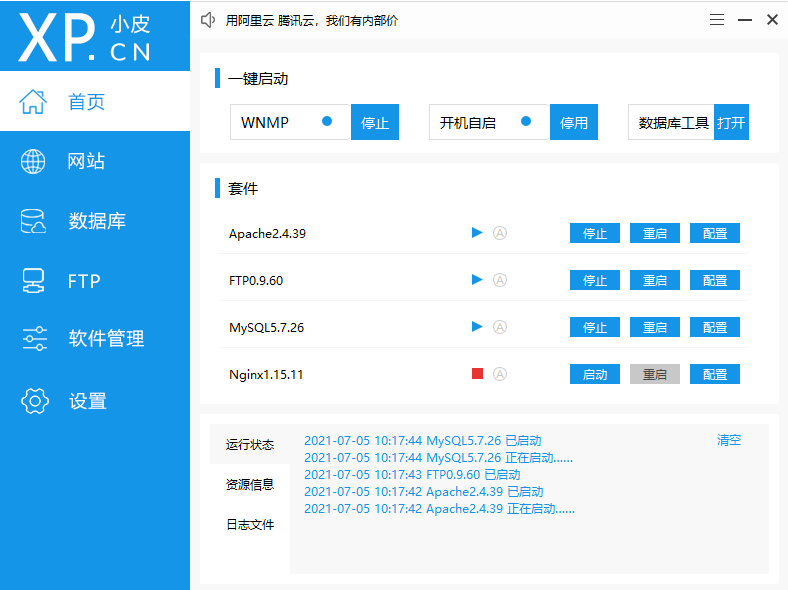This screenshot has height=590, width=788.
Task: Switch to the 日志文件 tab
Action: (250, 525)
